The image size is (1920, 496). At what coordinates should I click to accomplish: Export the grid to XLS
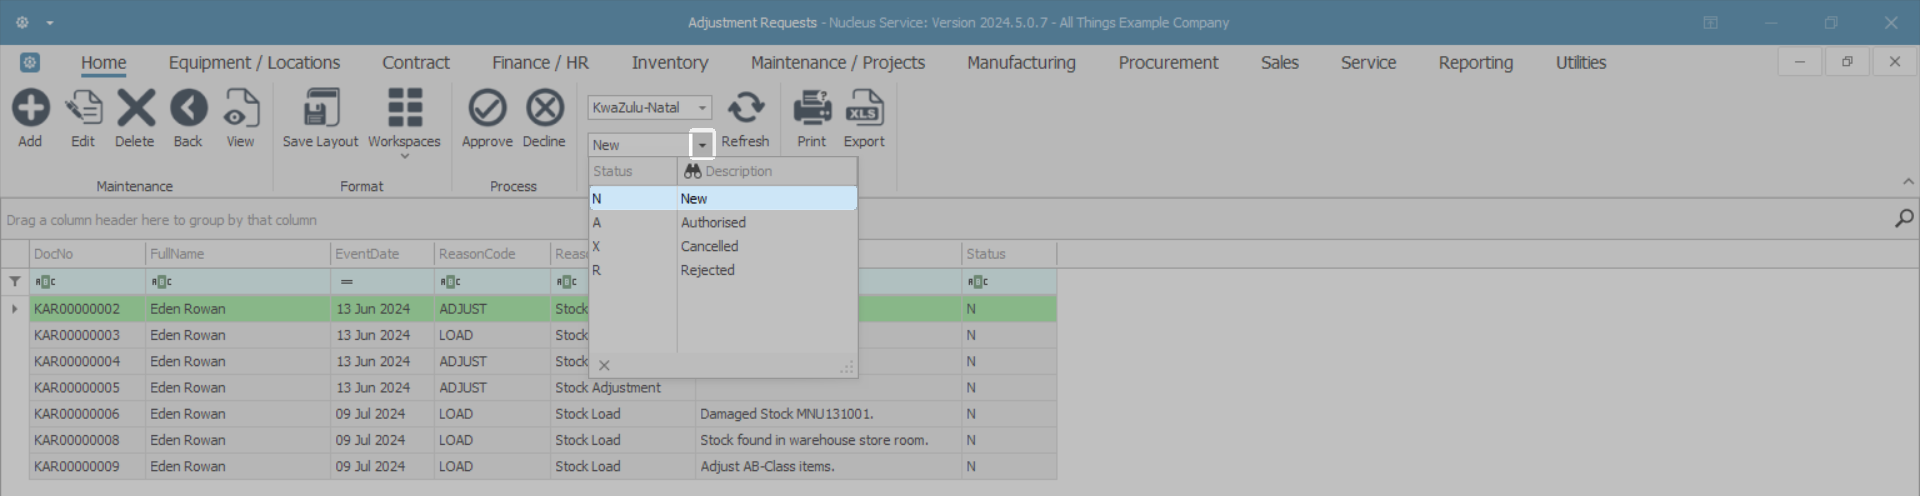[864, 108]
